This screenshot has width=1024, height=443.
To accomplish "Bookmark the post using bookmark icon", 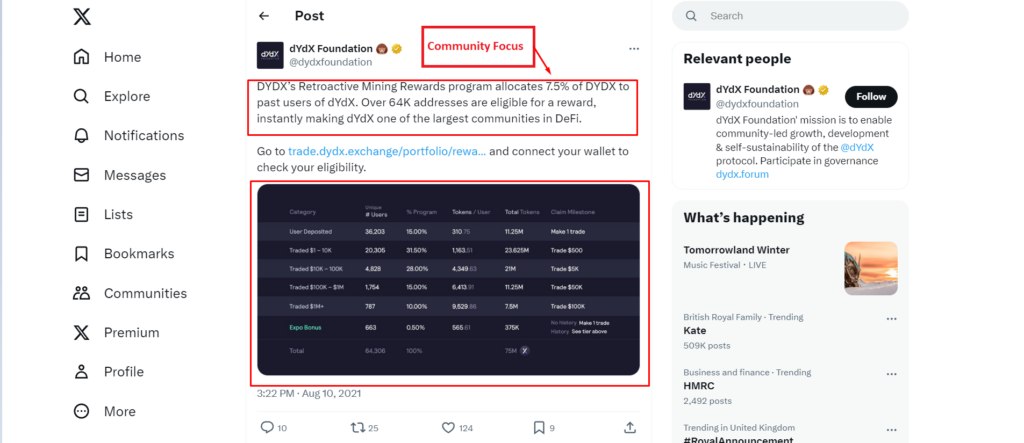I will coord(538,428).
